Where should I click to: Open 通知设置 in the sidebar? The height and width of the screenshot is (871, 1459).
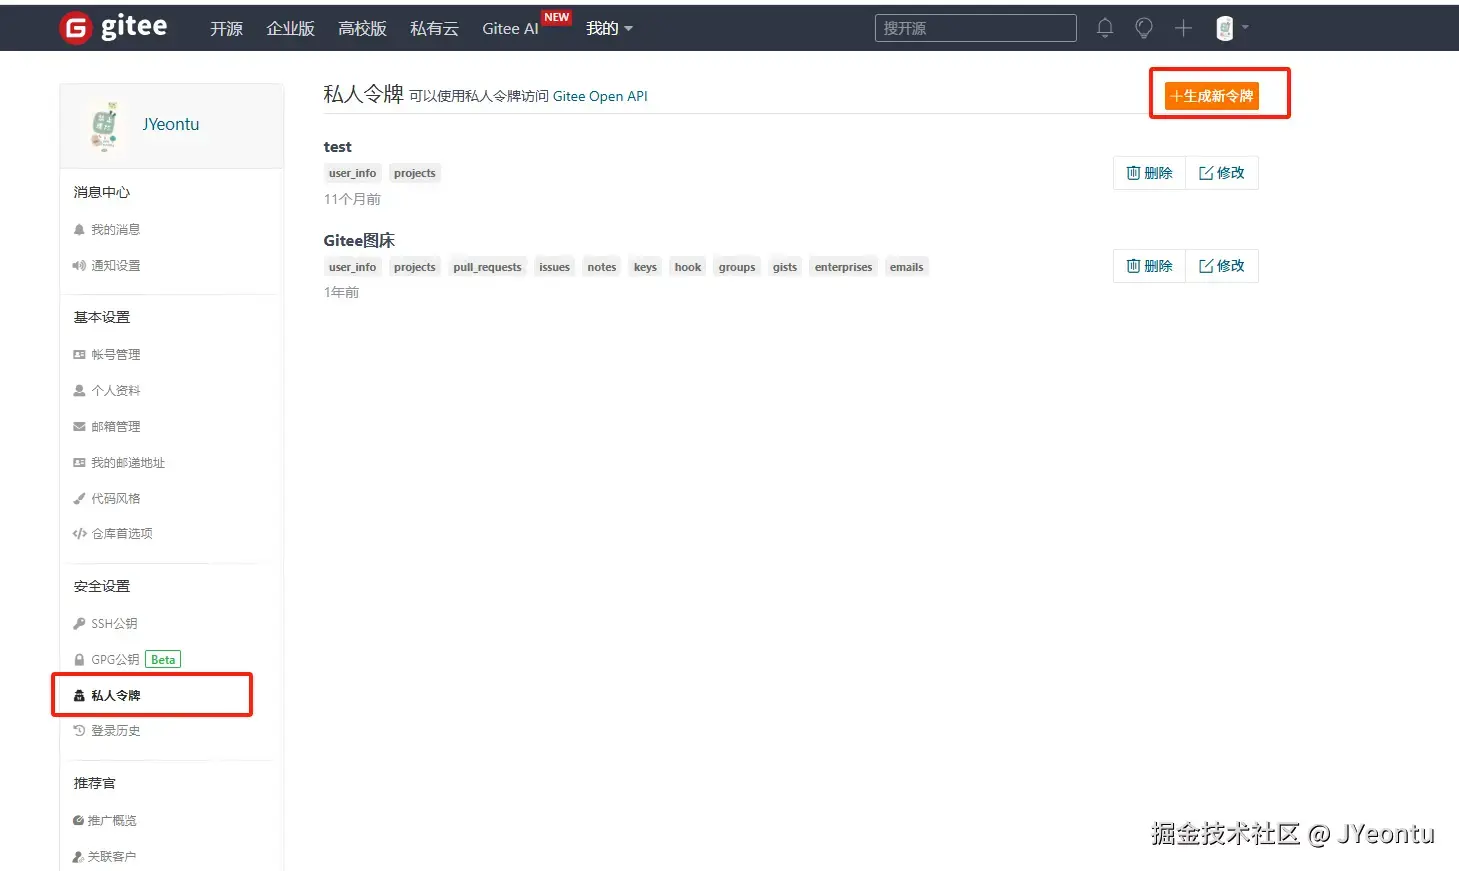[x=107, y=265]
